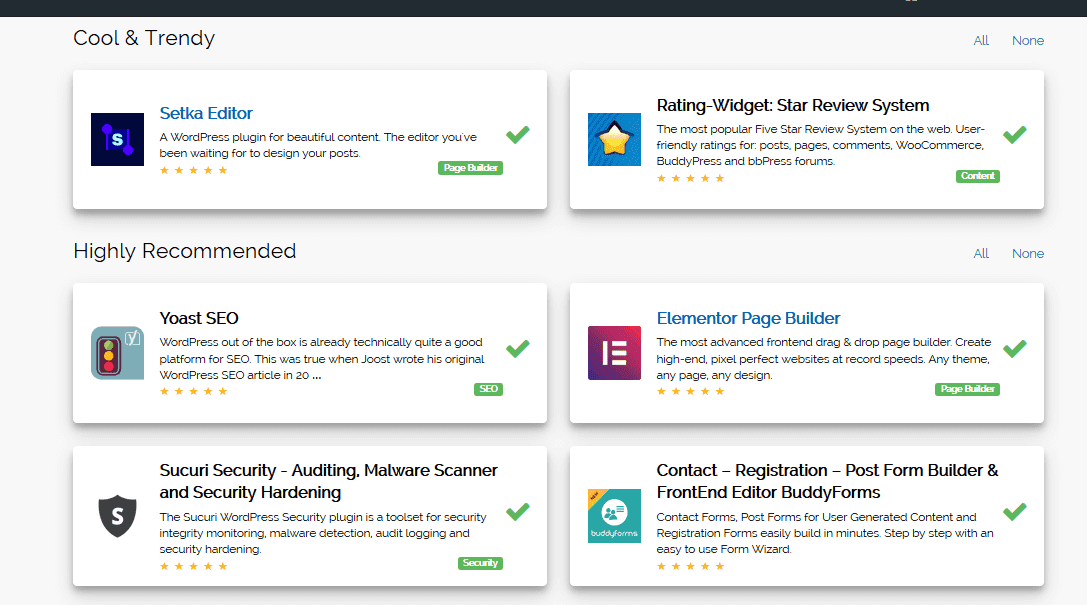The width and height of the screenshot is (1087, 605).
Task: Deselect the BuddyForms checkmark
Action: pyautogui.click(x=1015, y=511)
